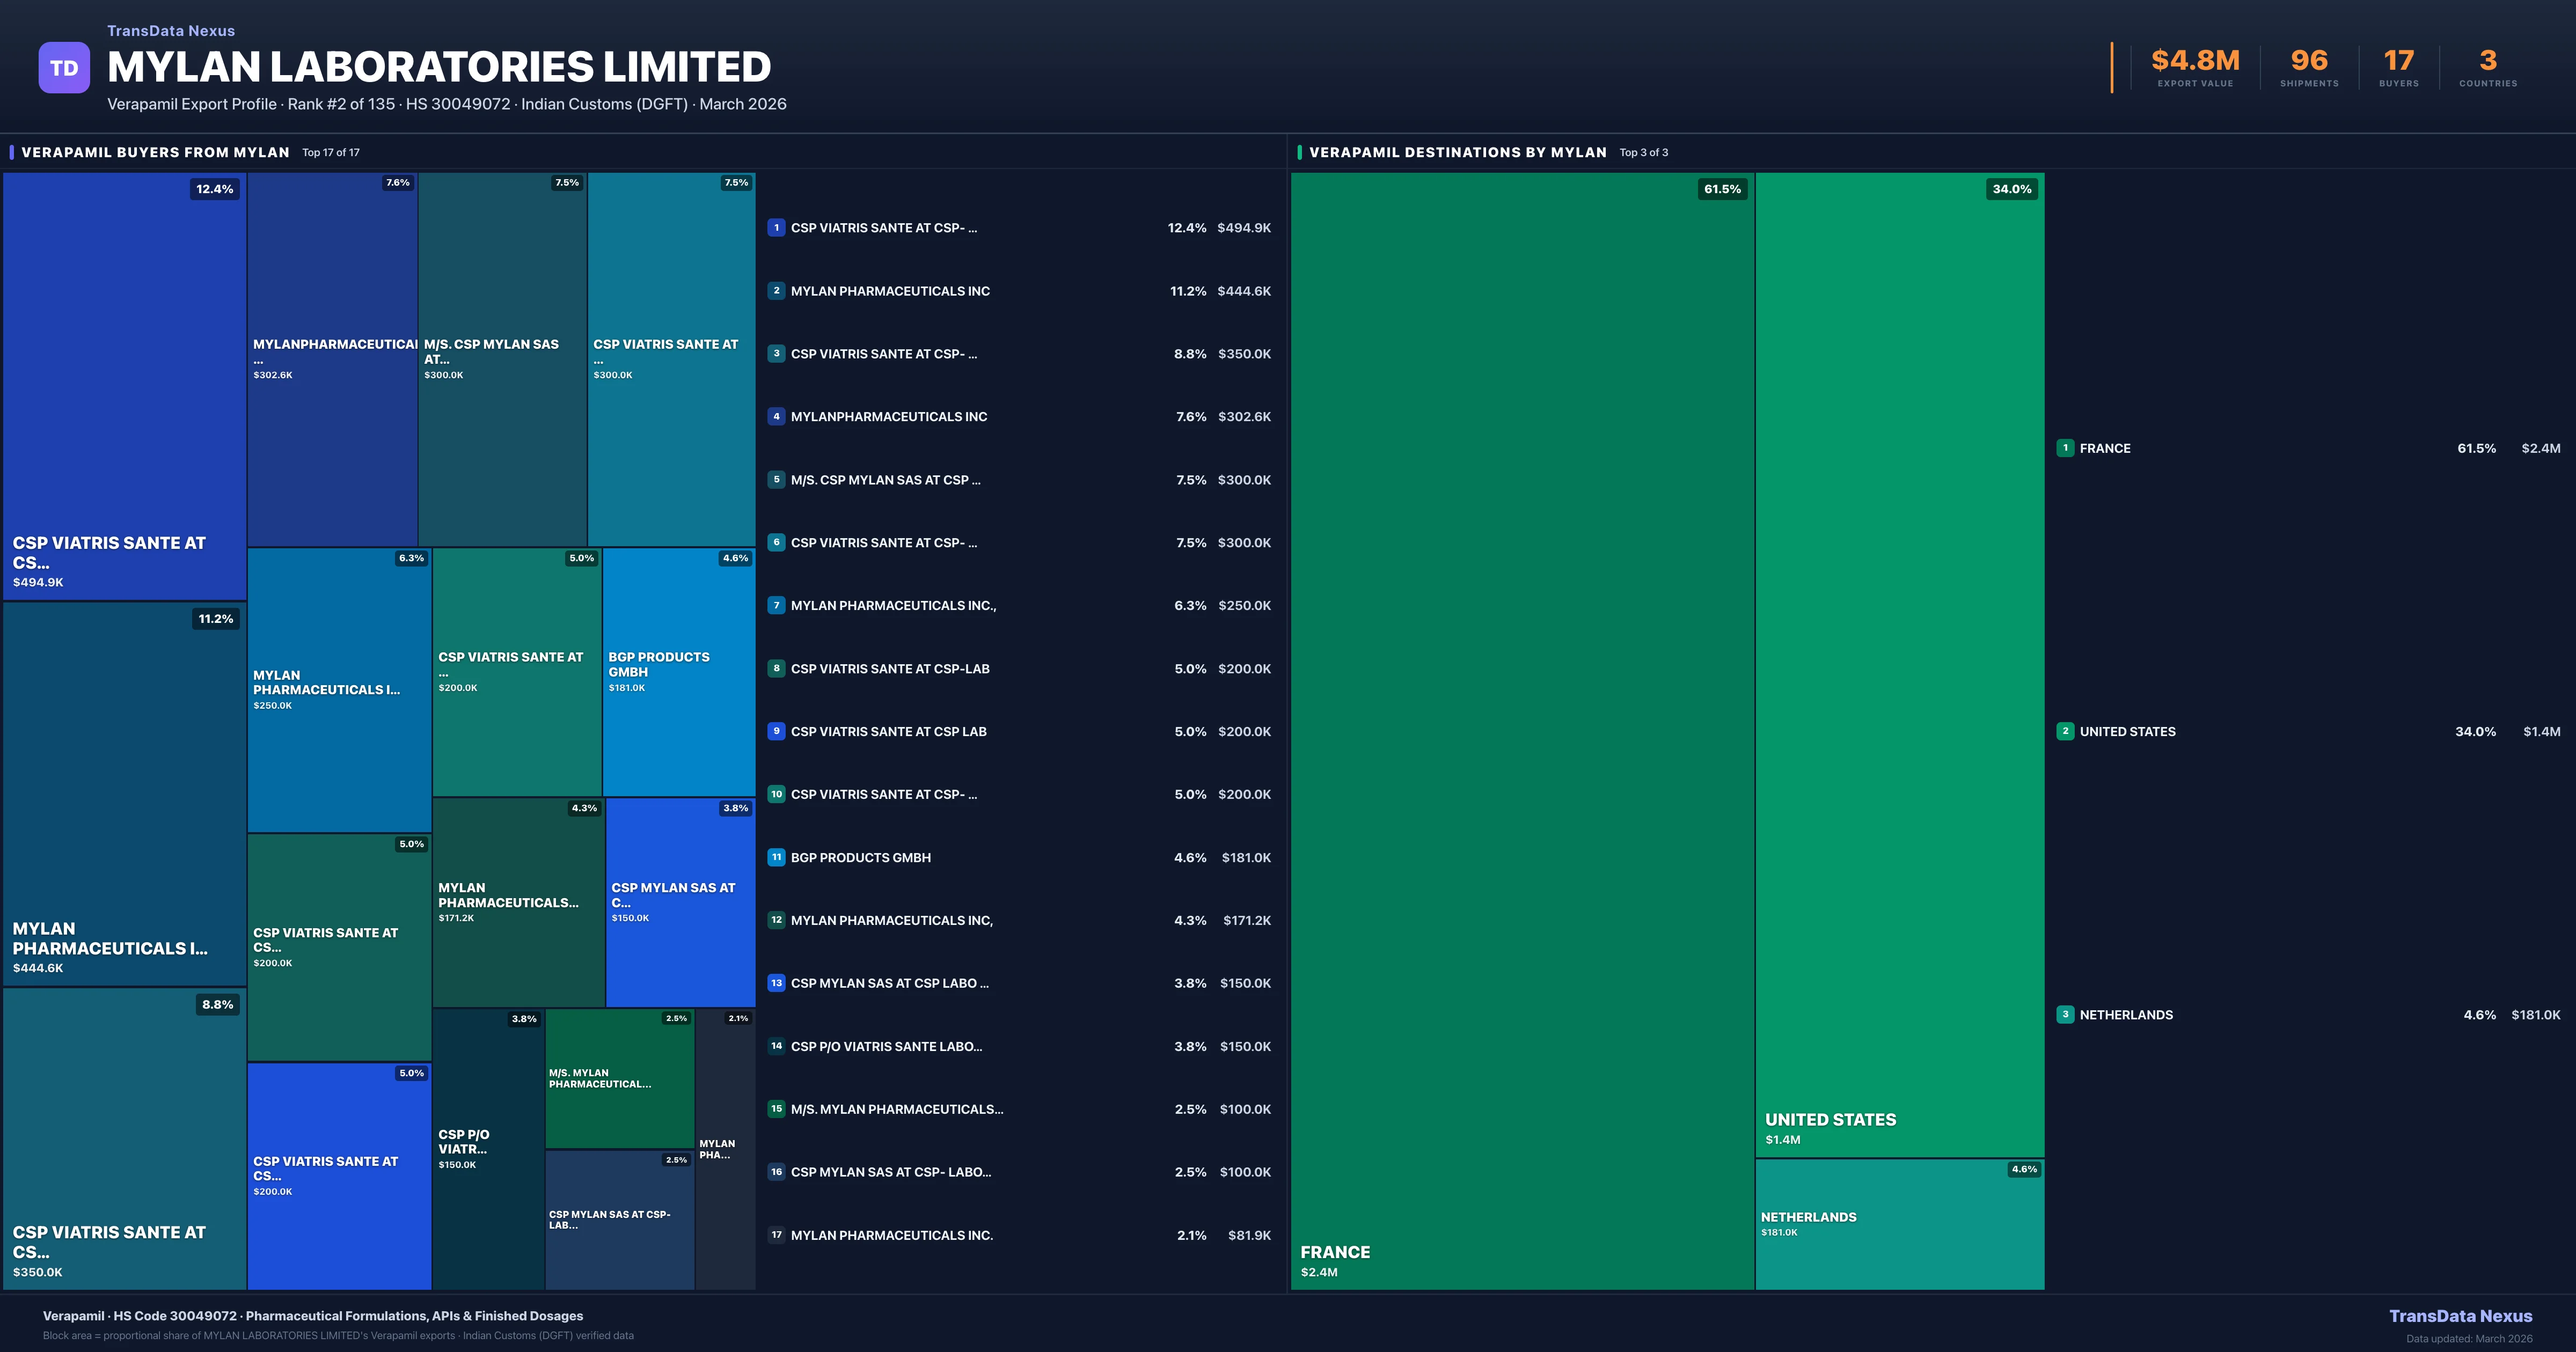Click the BGP Products GmbH treemap tile
Screen dimensions: 2576x1352
click(x=678, y=671)
